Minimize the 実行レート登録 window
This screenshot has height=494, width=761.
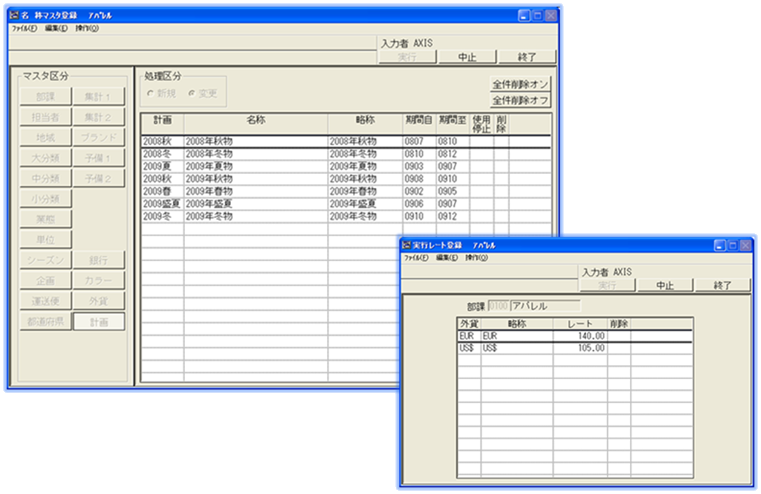coord(719,245)
